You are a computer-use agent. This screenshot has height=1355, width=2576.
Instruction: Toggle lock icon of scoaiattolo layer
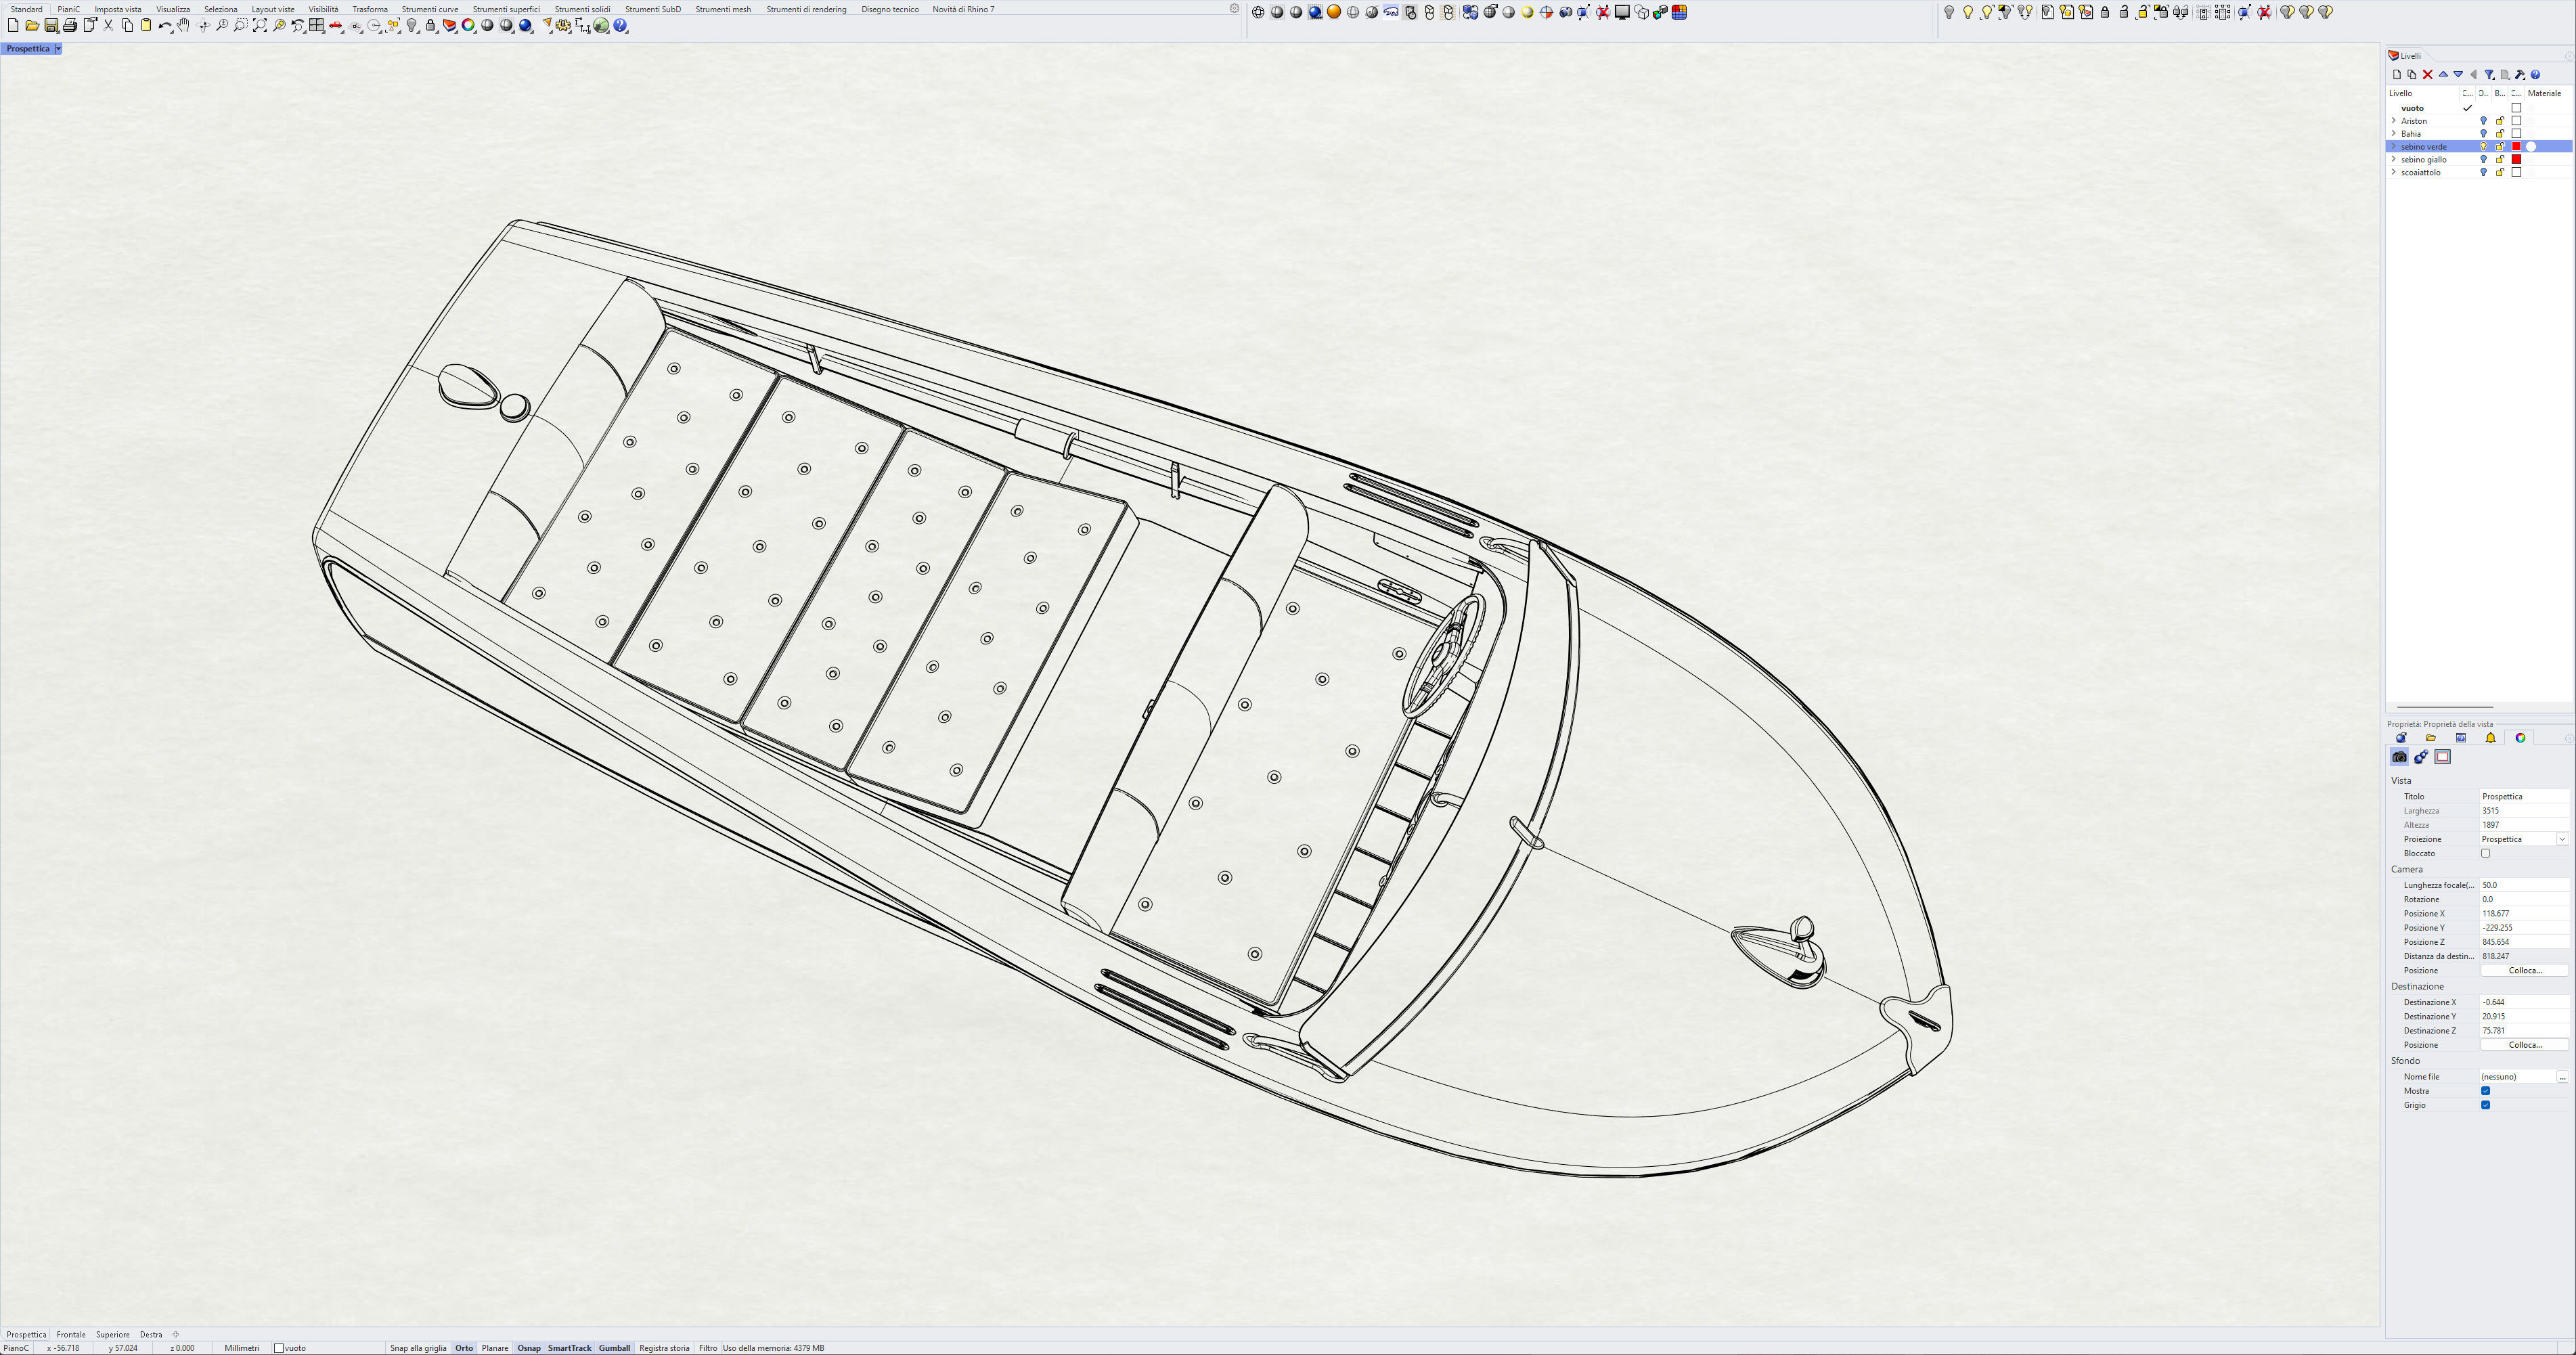(2500, 173)
